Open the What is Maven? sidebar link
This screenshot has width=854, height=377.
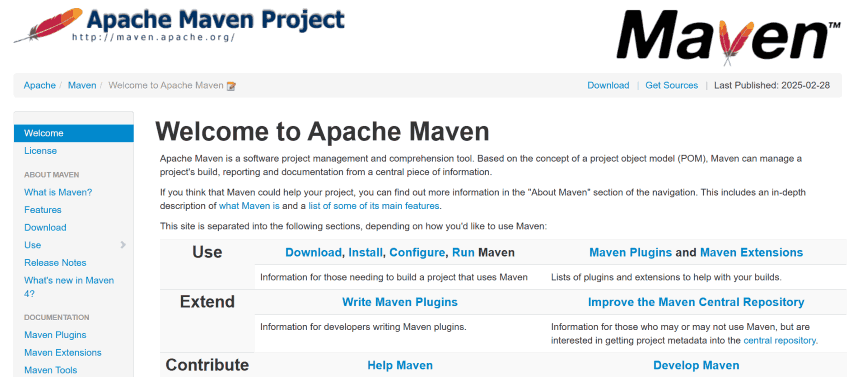58,192
